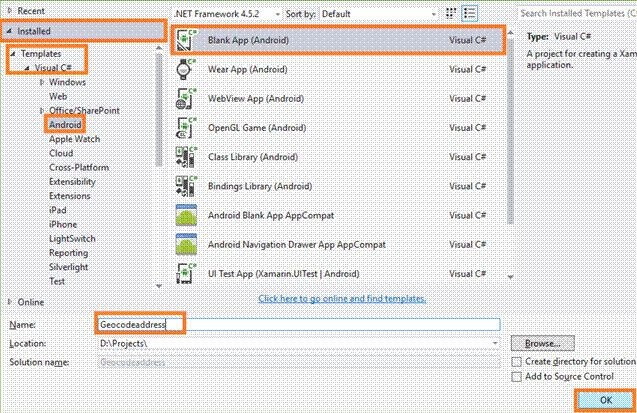Screen dimensions: 637x413
Task: Check Add to Source Control
Action: (516, 377)
